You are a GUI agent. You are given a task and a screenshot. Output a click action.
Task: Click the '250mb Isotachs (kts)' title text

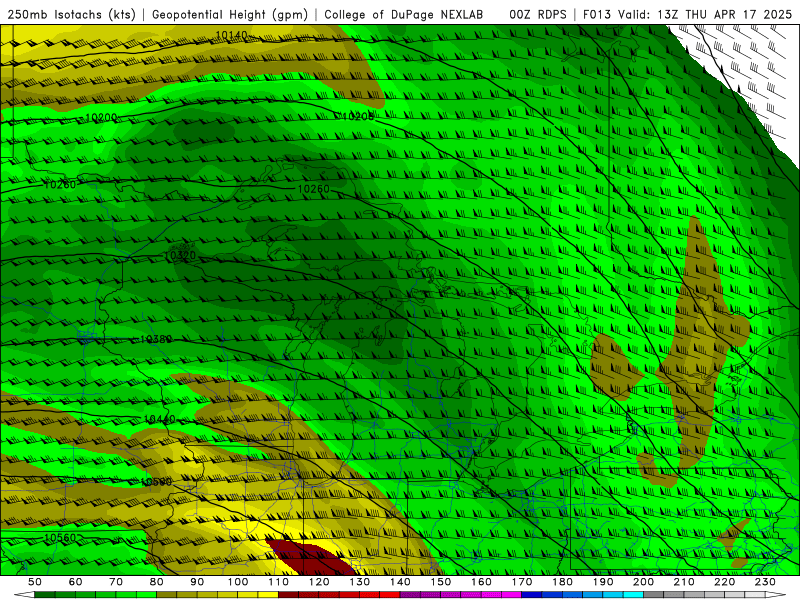tap(72, 15)
